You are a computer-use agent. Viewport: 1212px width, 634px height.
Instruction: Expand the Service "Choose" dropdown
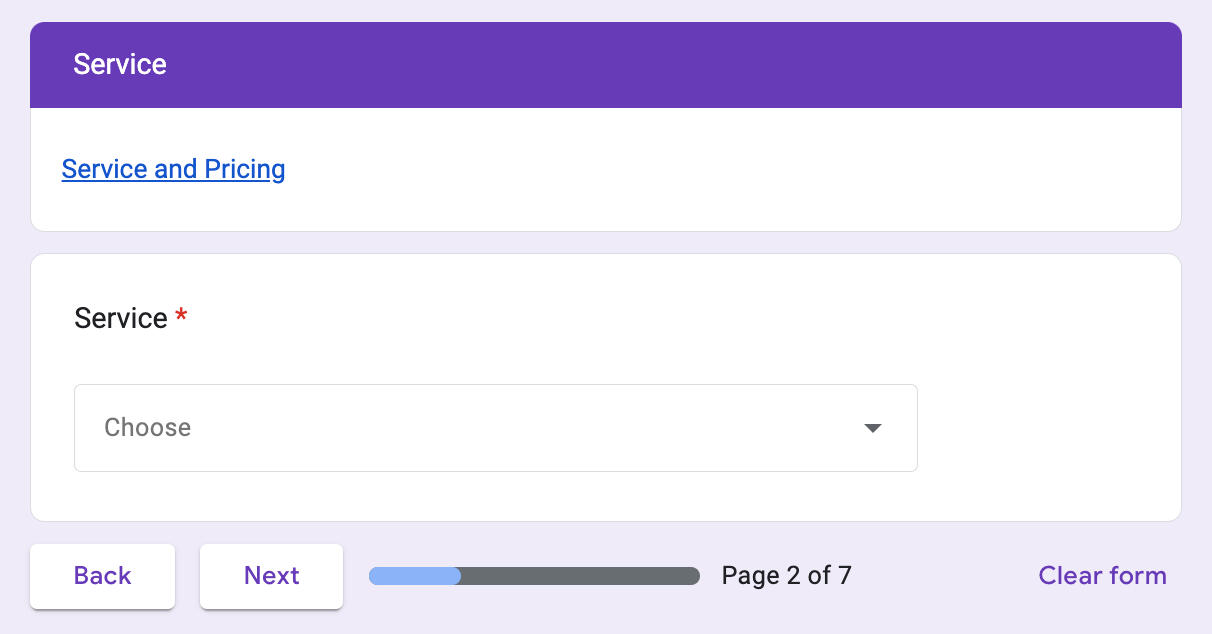495,428
